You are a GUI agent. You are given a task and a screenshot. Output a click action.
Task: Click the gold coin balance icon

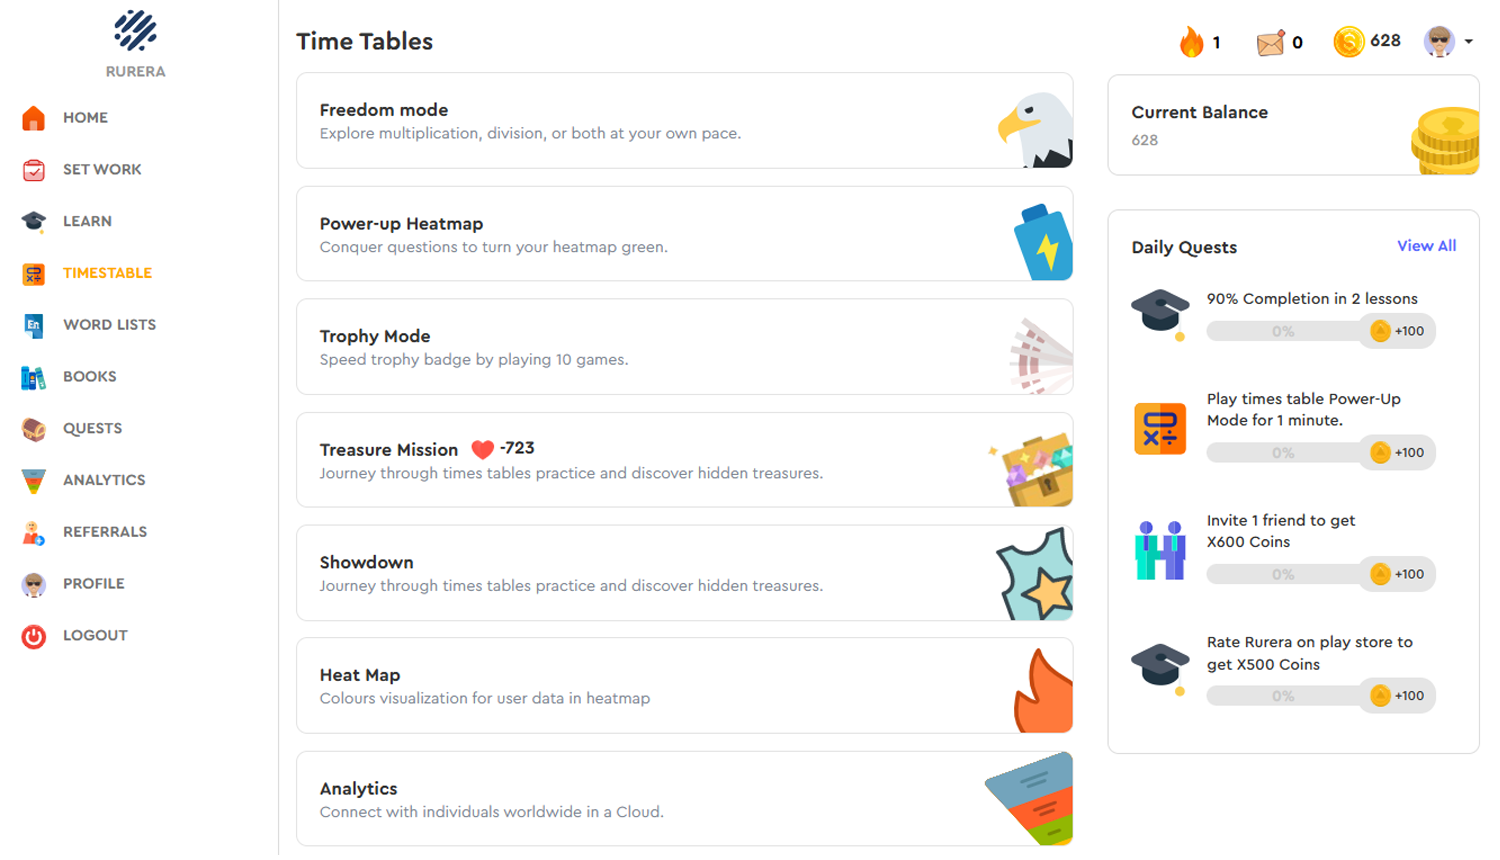(1348, 42)
